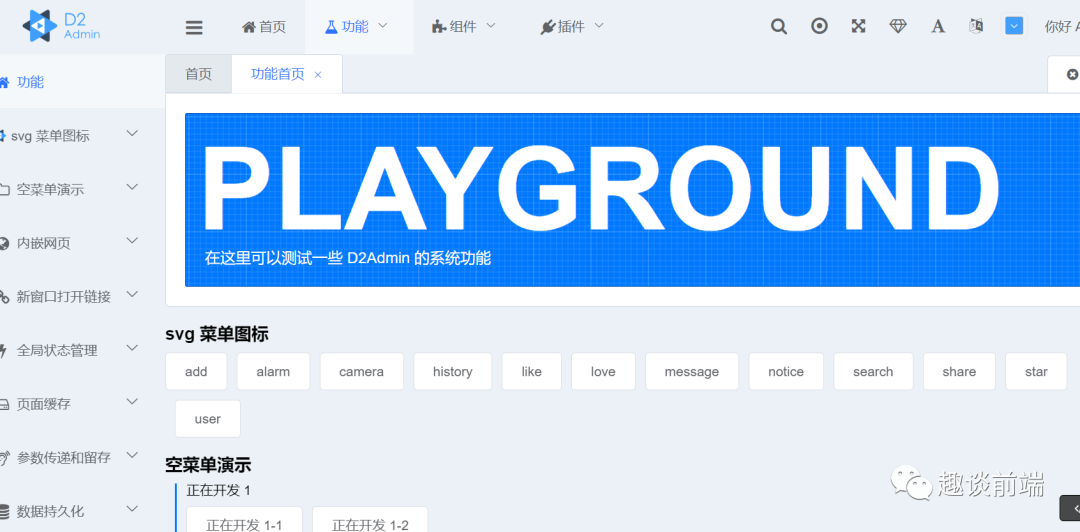Click the log record target icon
The width and height of the screenshot is (1080, 532).
point(819,26)
